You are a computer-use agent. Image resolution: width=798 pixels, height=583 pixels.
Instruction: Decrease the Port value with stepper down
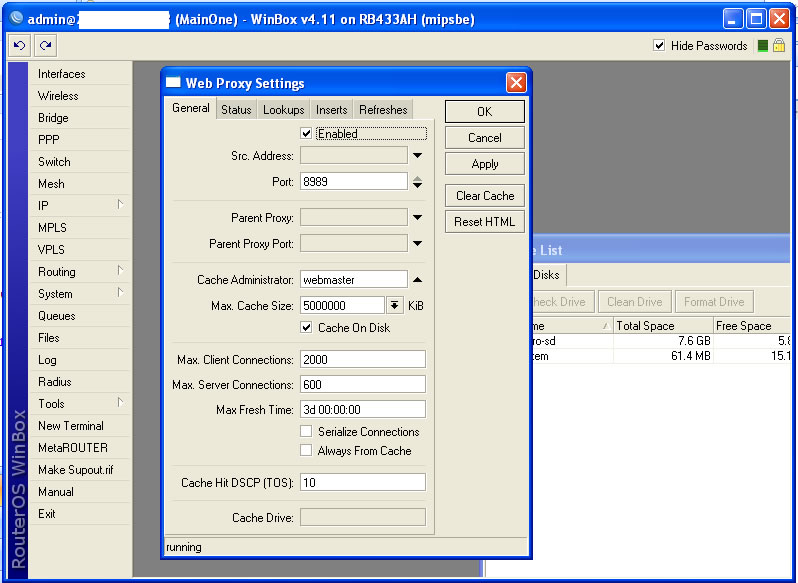[x=417, y=185]
